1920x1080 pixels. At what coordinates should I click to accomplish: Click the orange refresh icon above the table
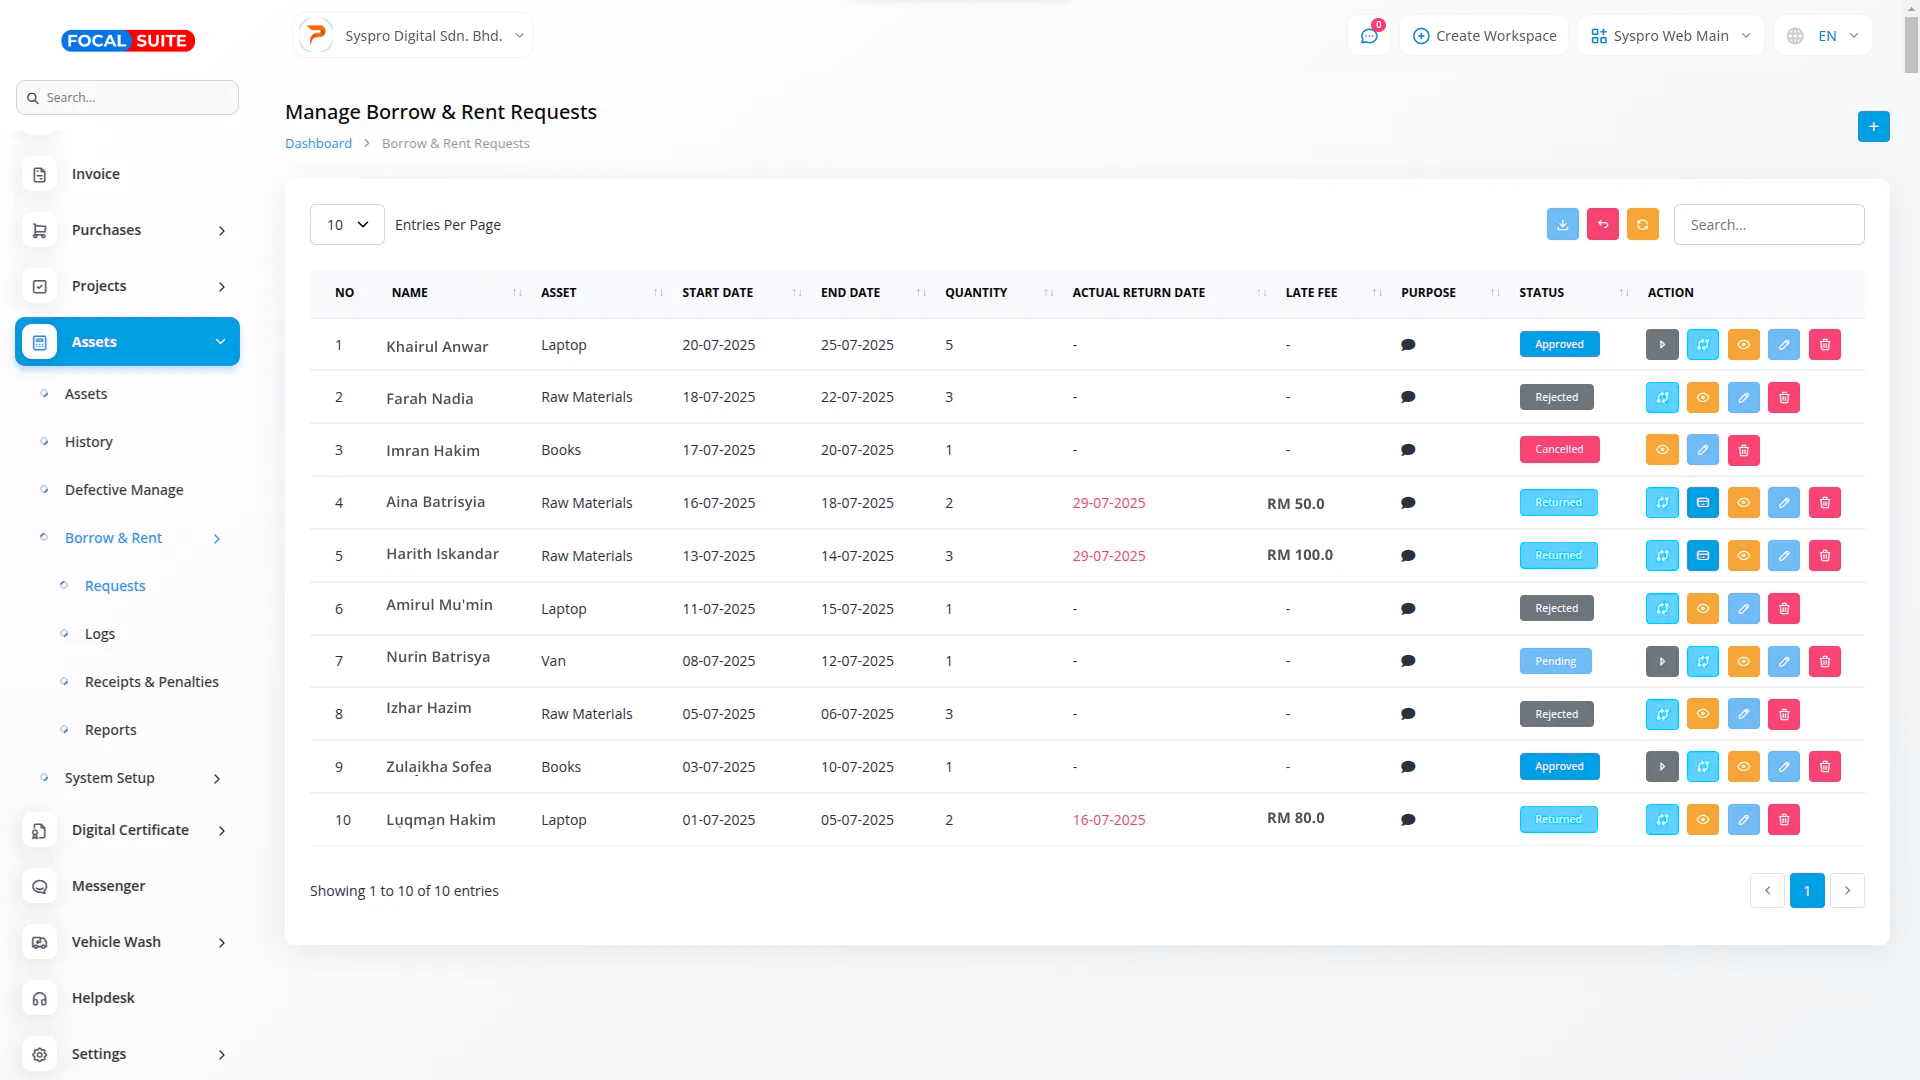pos(1642,225)
